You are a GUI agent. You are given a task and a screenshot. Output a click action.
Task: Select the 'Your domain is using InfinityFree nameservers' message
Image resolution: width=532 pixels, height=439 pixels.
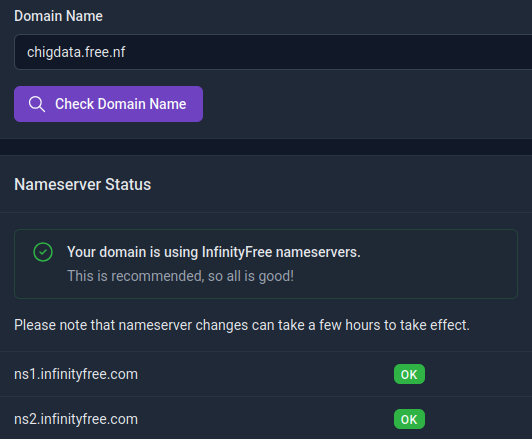click(x=214, y=252)
